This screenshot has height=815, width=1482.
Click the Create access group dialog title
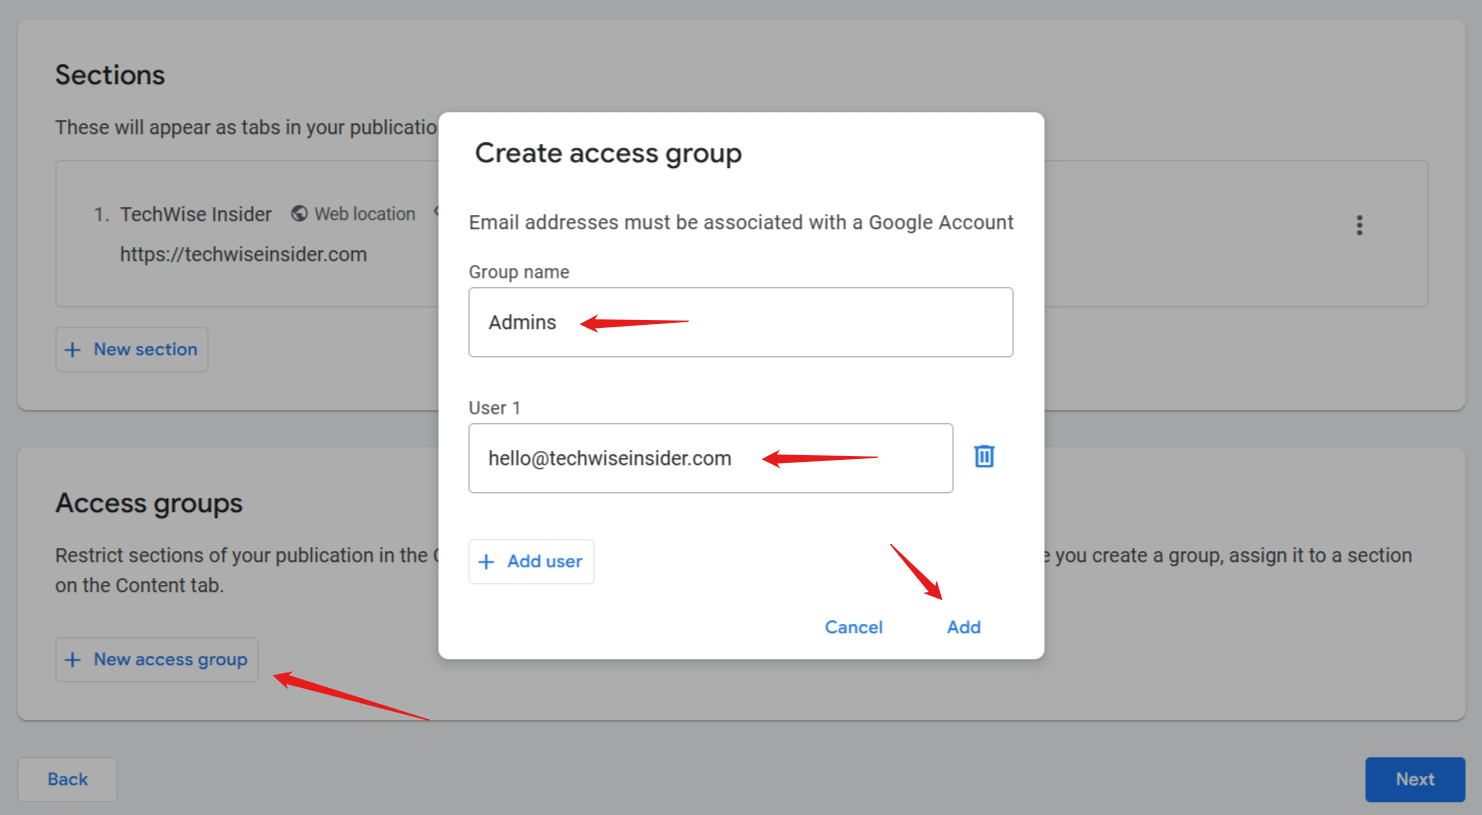(x=608, y=153)
